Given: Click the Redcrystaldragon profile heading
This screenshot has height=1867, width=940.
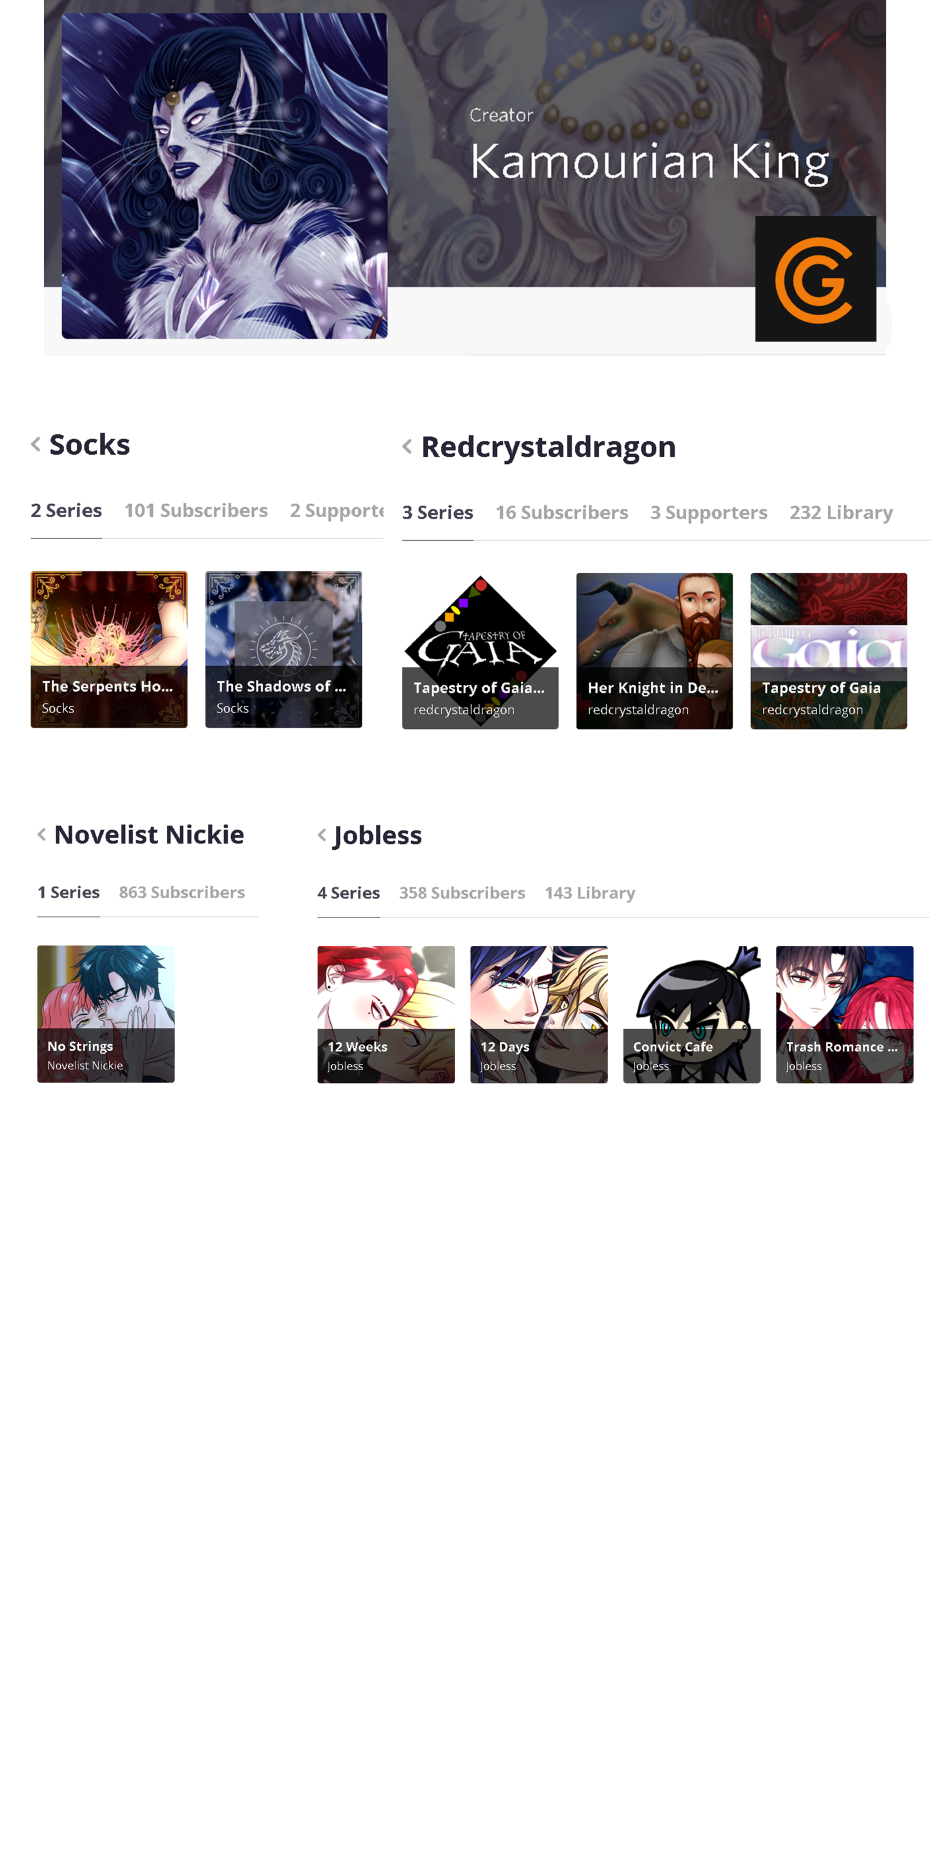Looking at the screenshot, I should tap(548, 447).
